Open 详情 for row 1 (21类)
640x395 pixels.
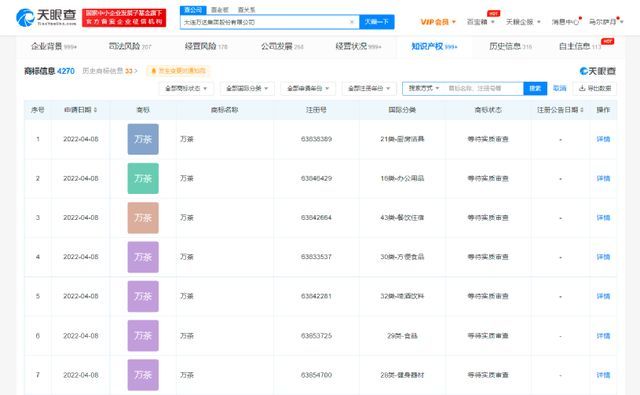pyautogui.click(x=603, y=139)
